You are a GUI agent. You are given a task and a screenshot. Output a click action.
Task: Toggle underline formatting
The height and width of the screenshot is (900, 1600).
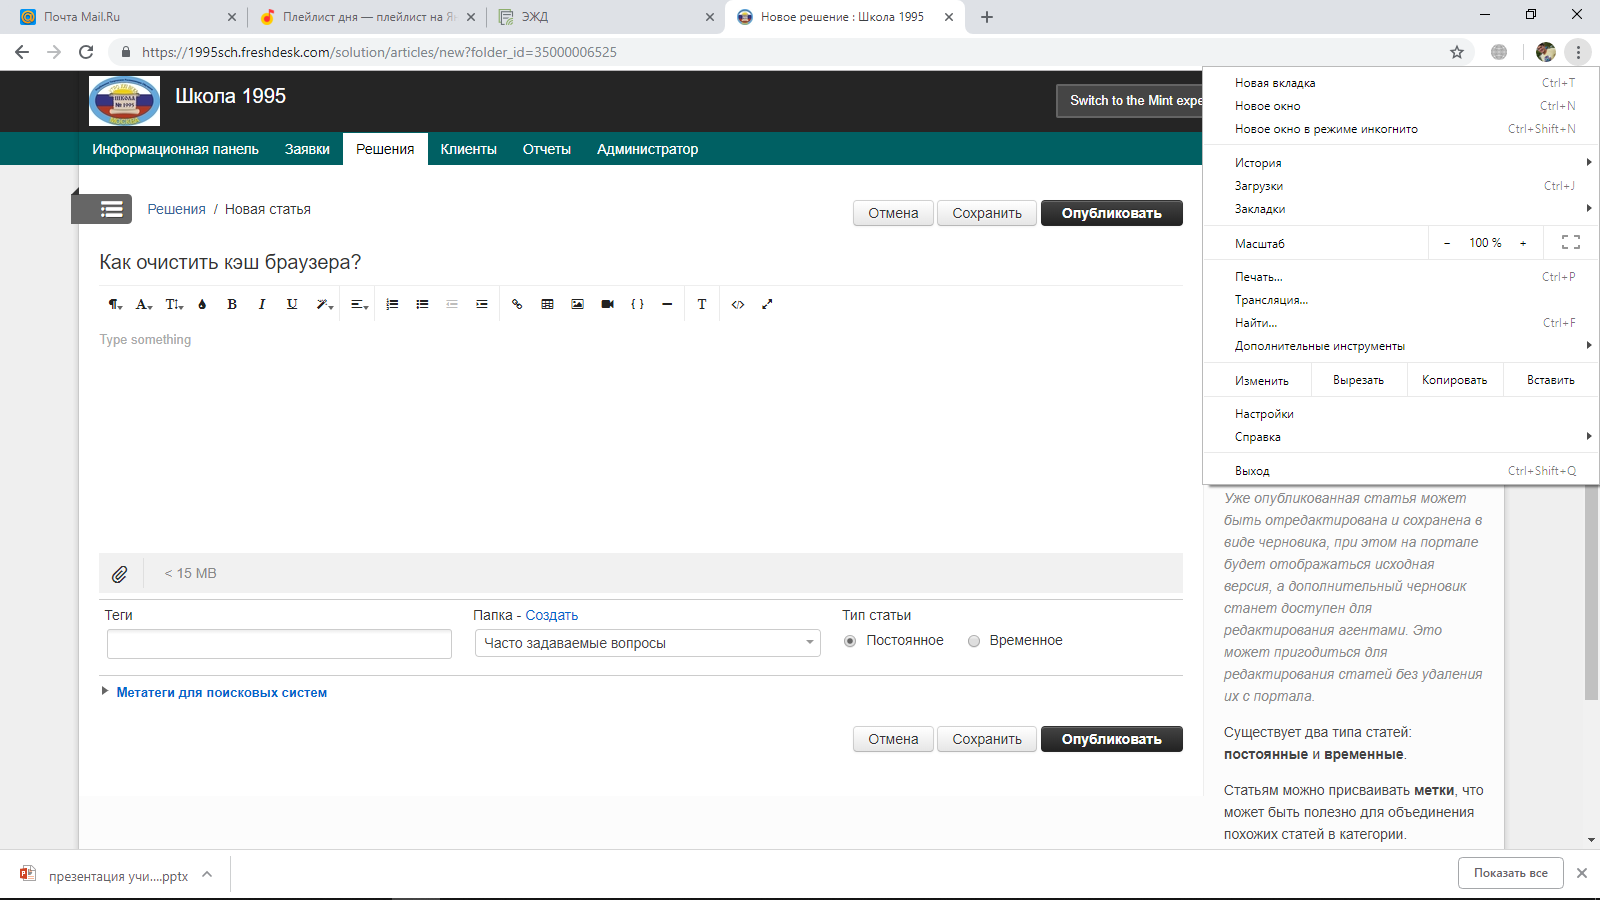pos(292,304)
